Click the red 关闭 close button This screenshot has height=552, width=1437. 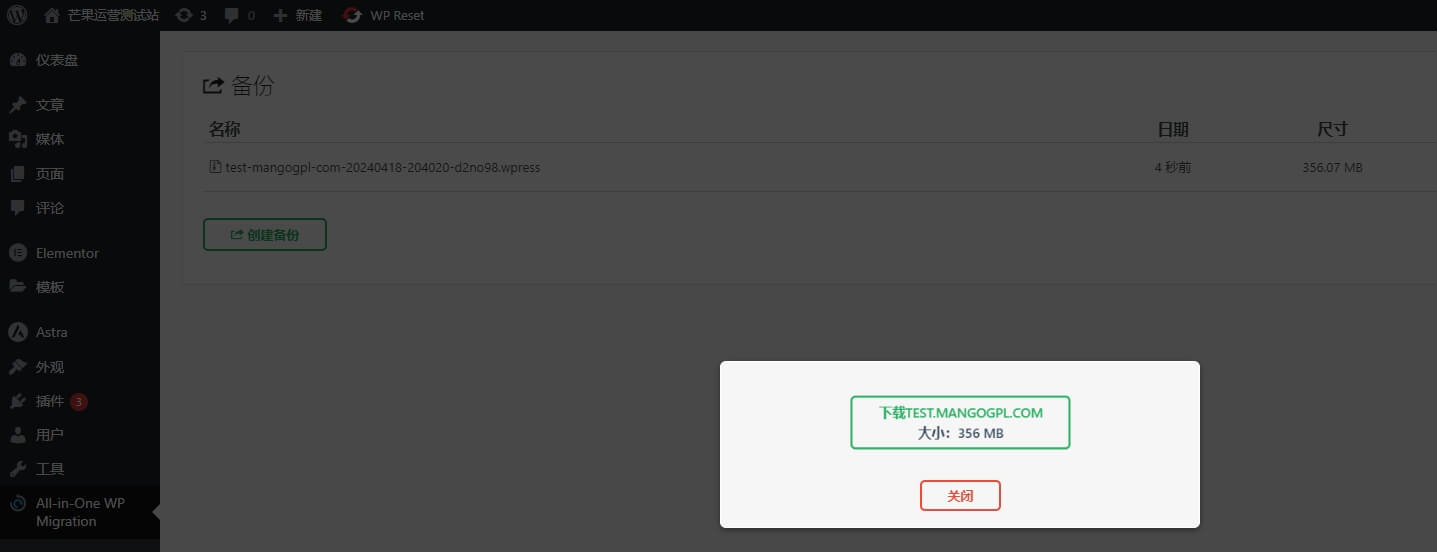960,495
